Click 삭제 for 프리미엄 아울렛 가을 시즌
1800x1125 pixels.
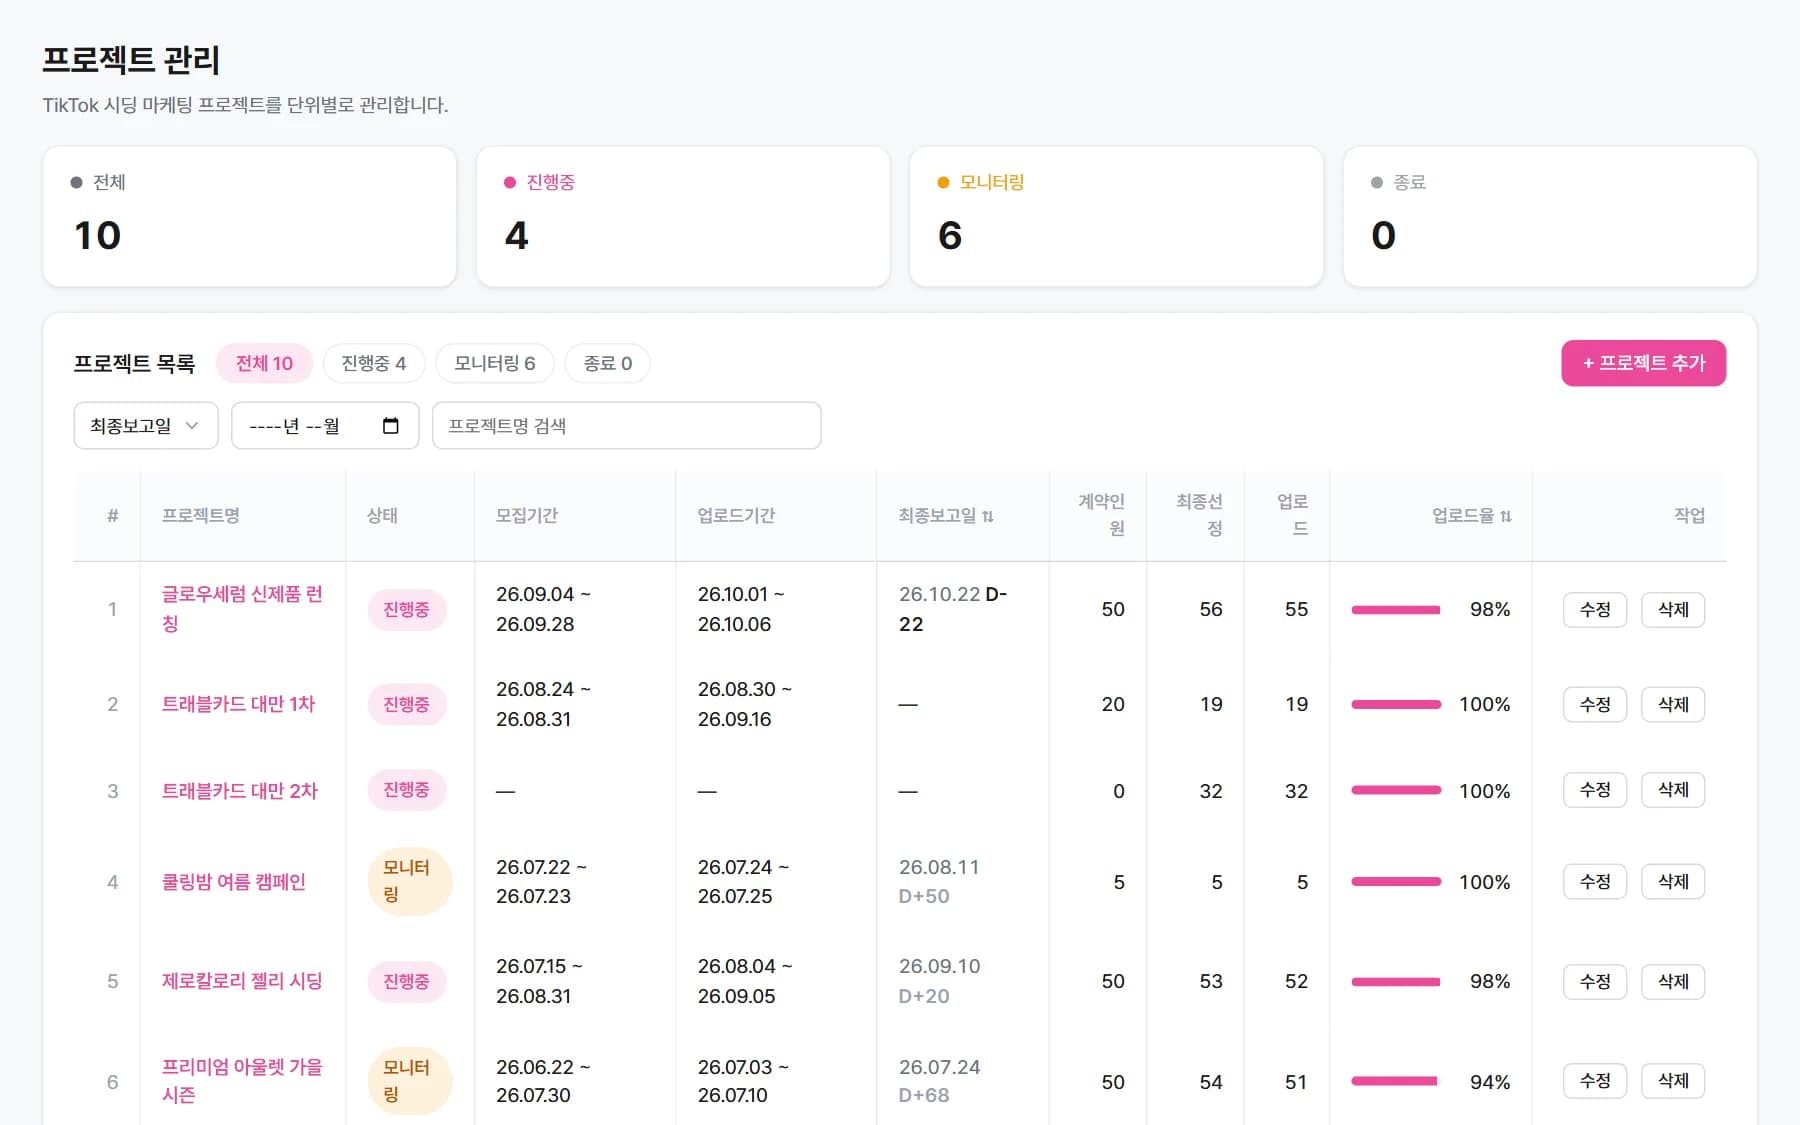[x=1673, y=1081]
